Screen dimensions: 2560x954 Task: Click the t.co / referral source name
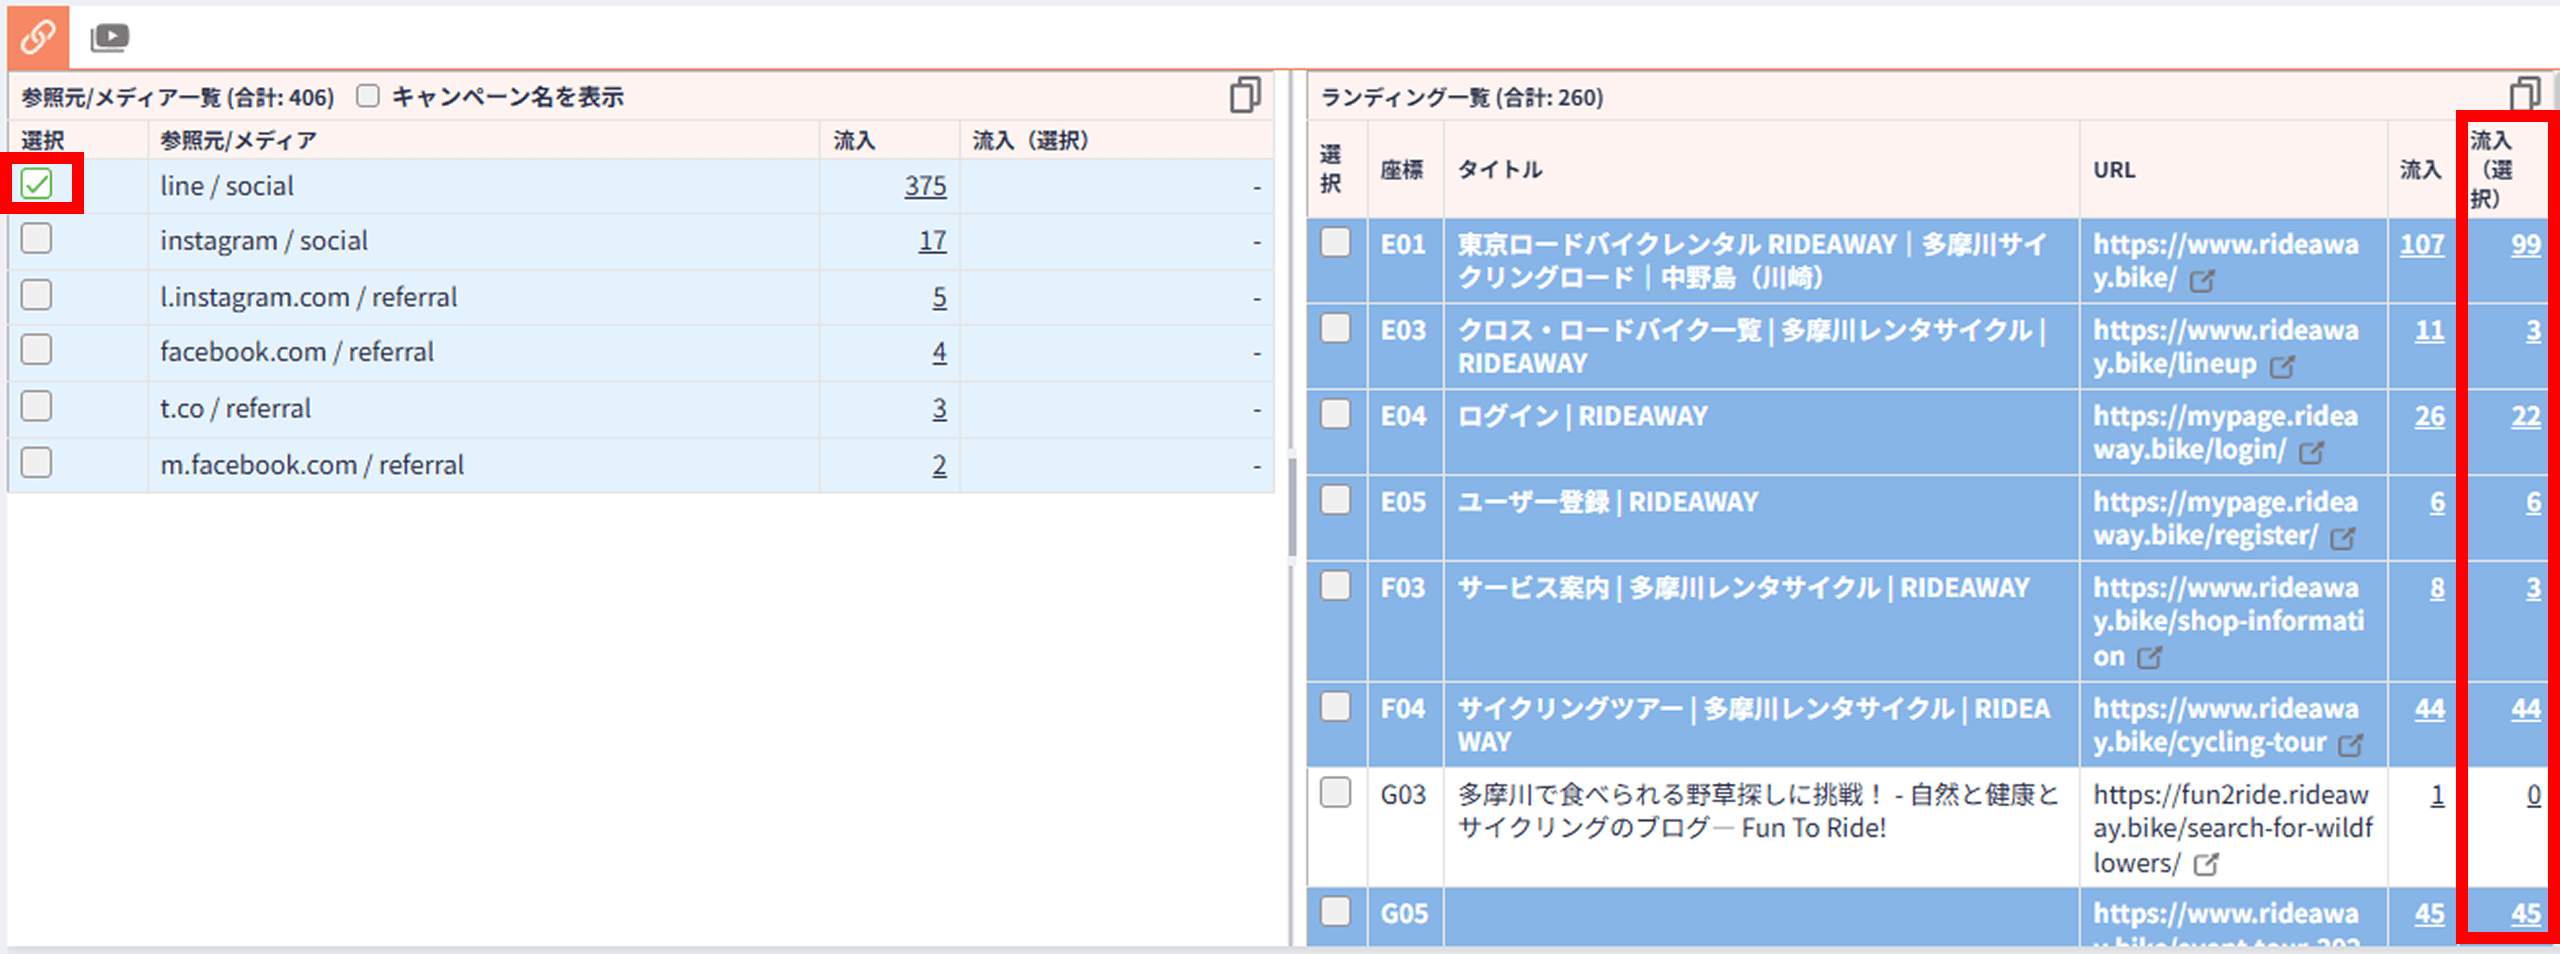(x=235, y=409)
